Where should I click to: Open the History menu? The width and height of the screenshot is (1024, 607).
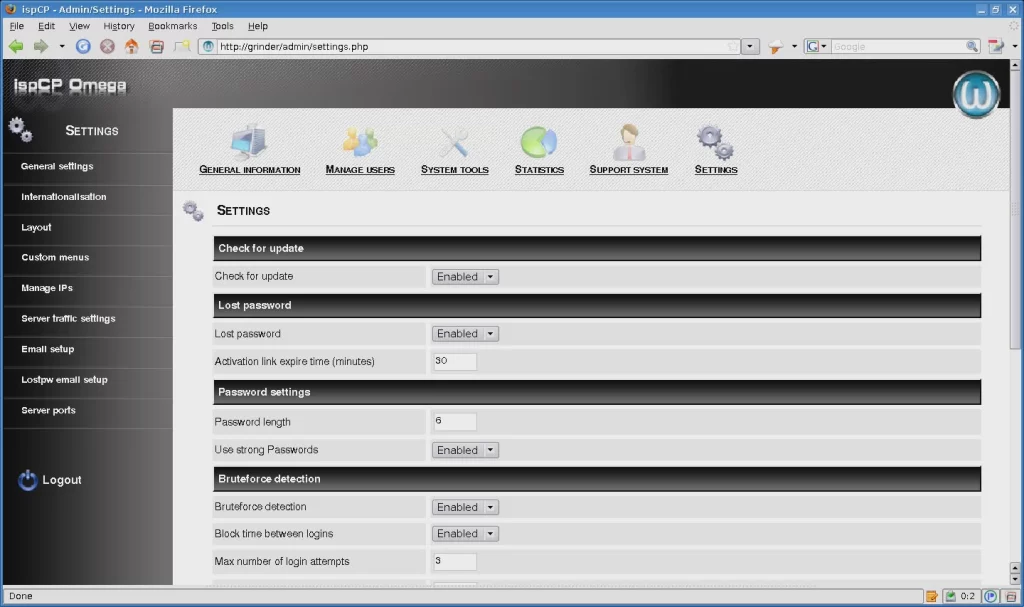[x=119, y=26]
